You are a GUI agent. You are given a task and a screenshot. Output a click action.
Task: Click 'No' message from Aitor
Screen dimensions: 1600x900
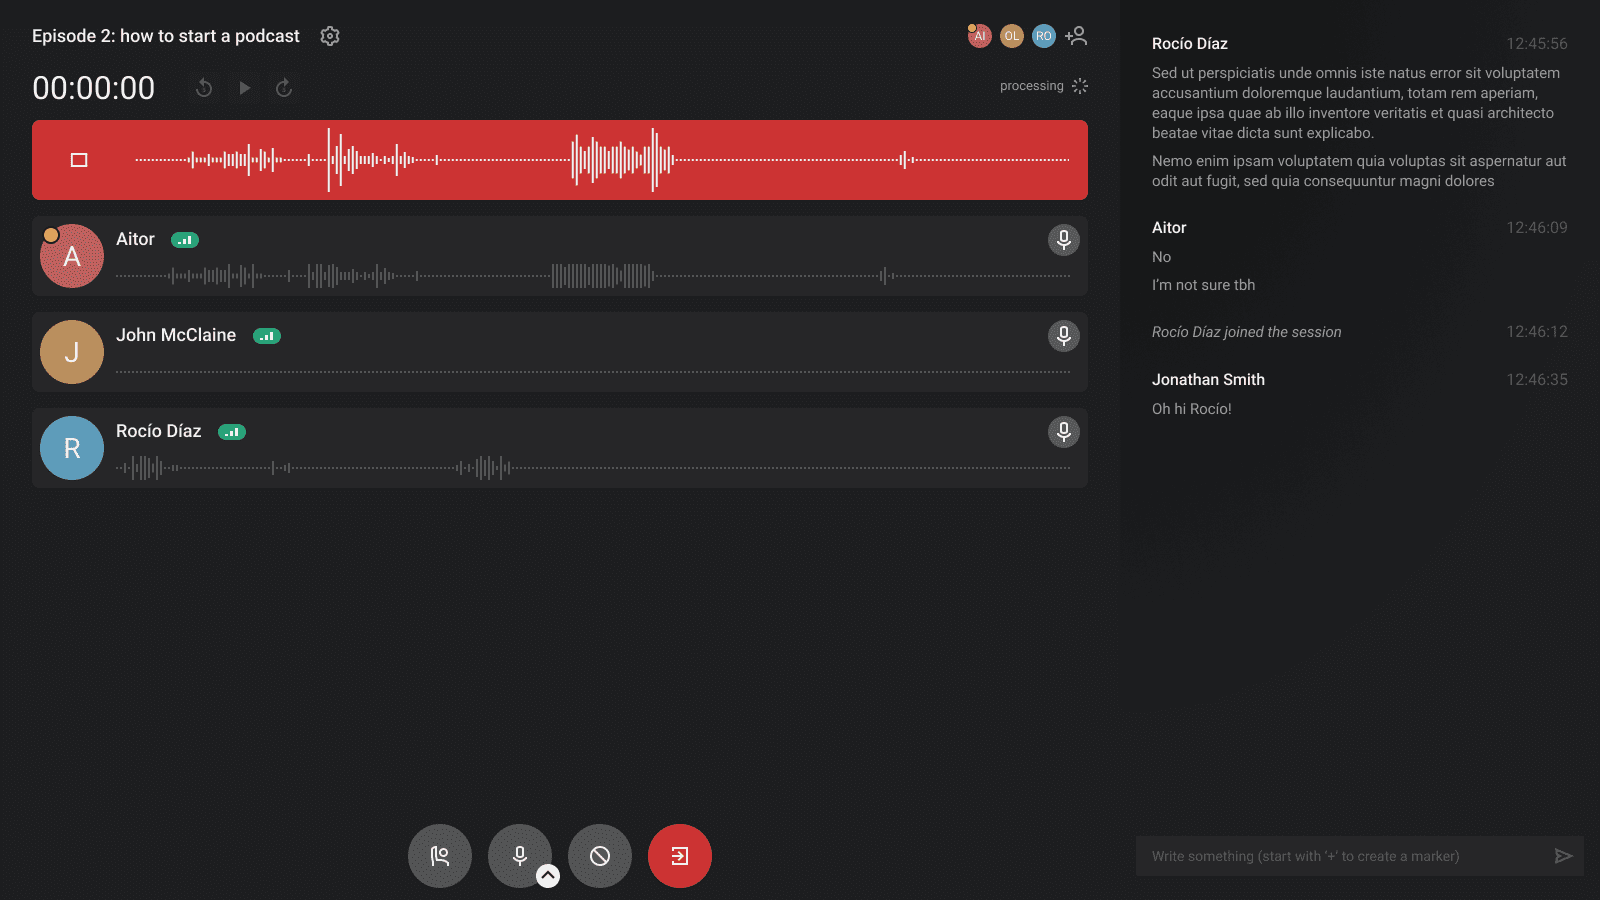tap(1161, 257)
